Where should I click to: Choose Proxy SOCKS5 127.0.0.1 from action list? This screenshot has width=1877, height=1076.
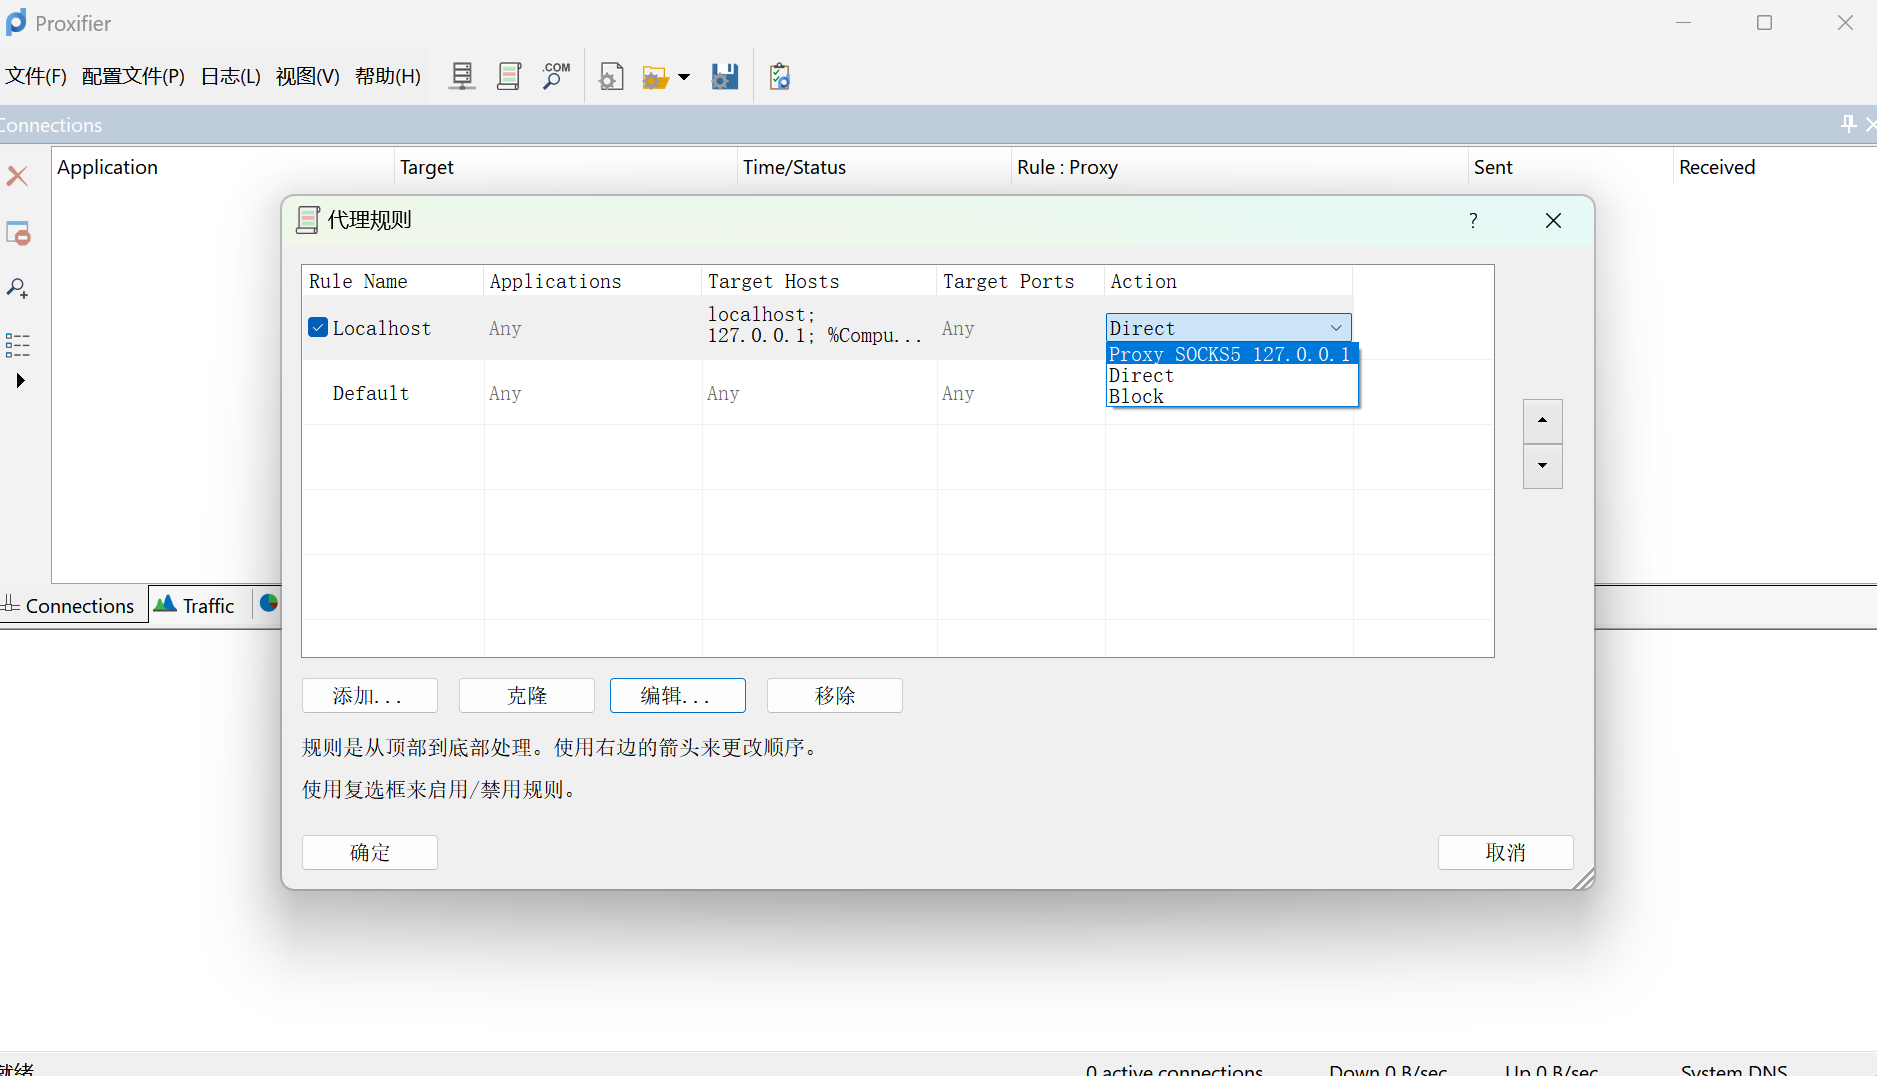pos(1229,354)
